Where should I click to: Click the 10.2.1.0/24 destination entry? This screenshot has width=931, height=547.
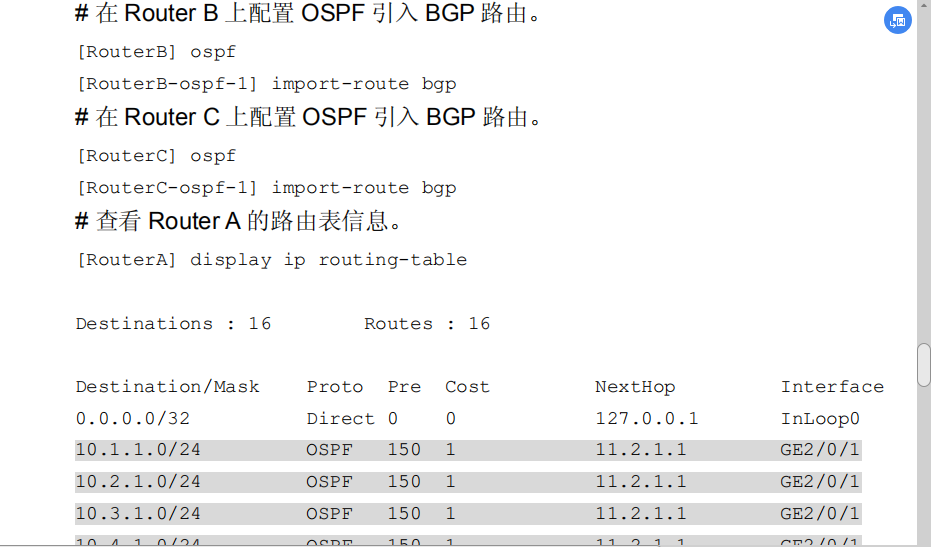[138, 482]
